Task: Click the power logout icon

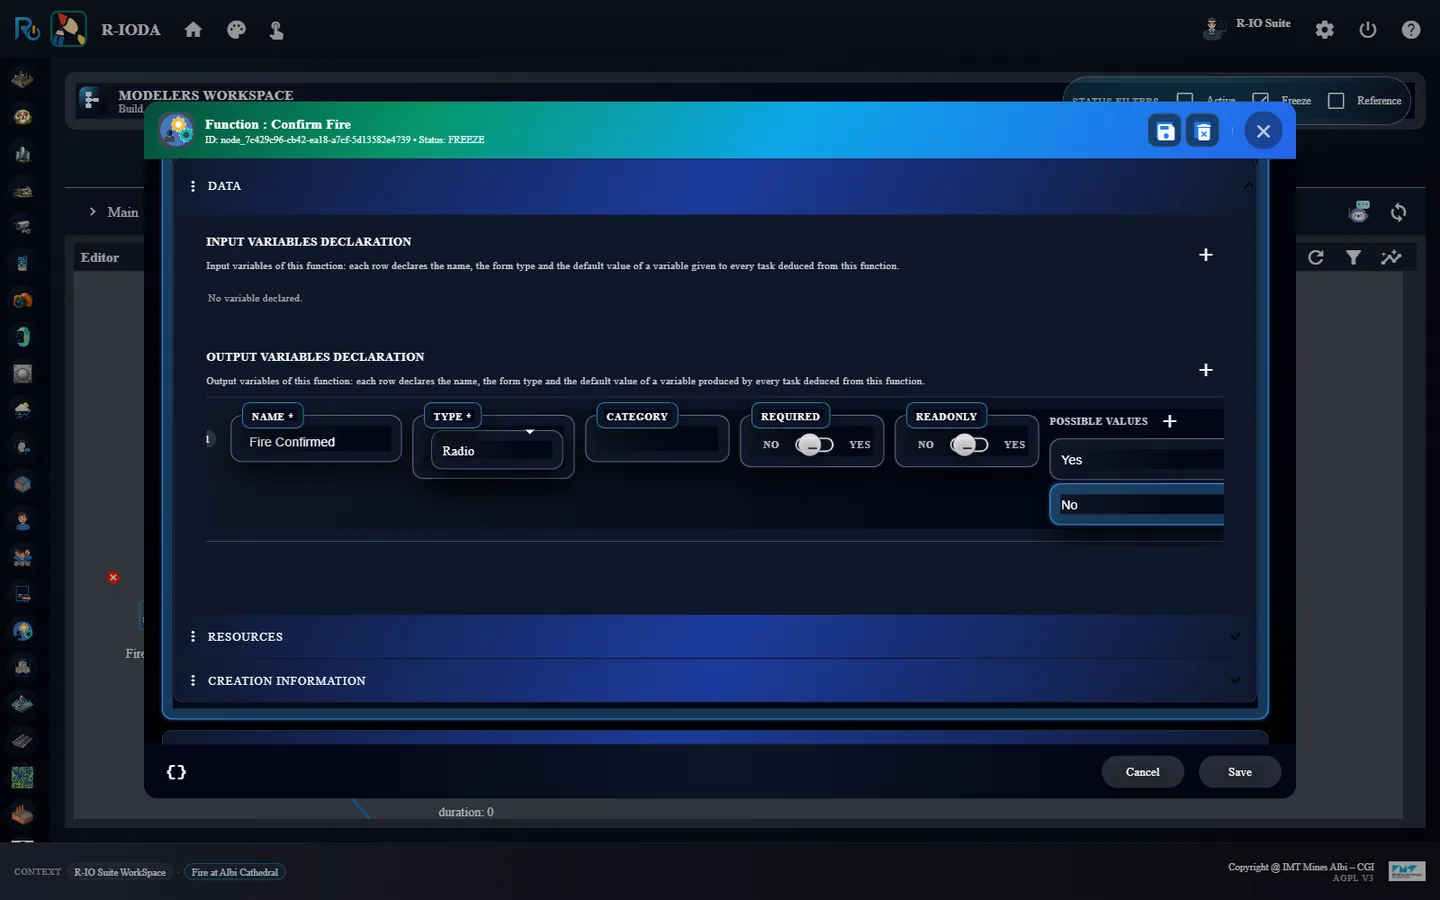Action: [1368, 30]
